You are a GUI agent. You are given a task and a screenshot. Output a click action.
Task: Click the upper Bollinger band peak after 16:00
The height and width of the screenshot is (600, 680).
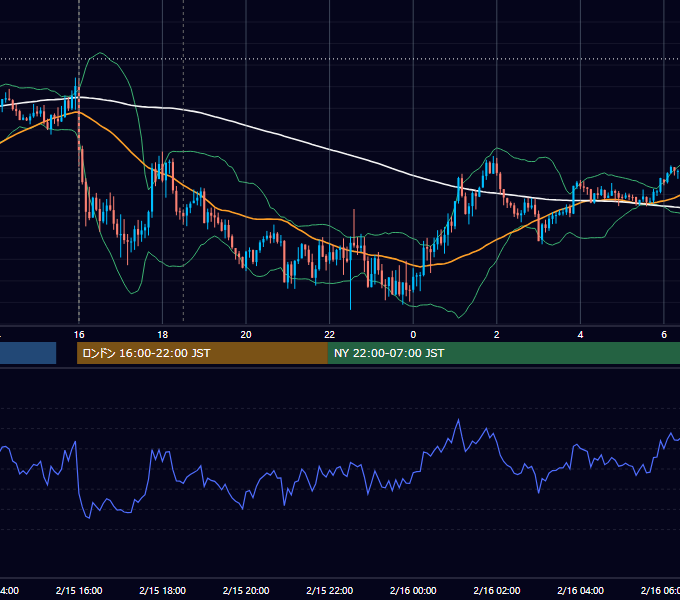[x=100, y=53]
